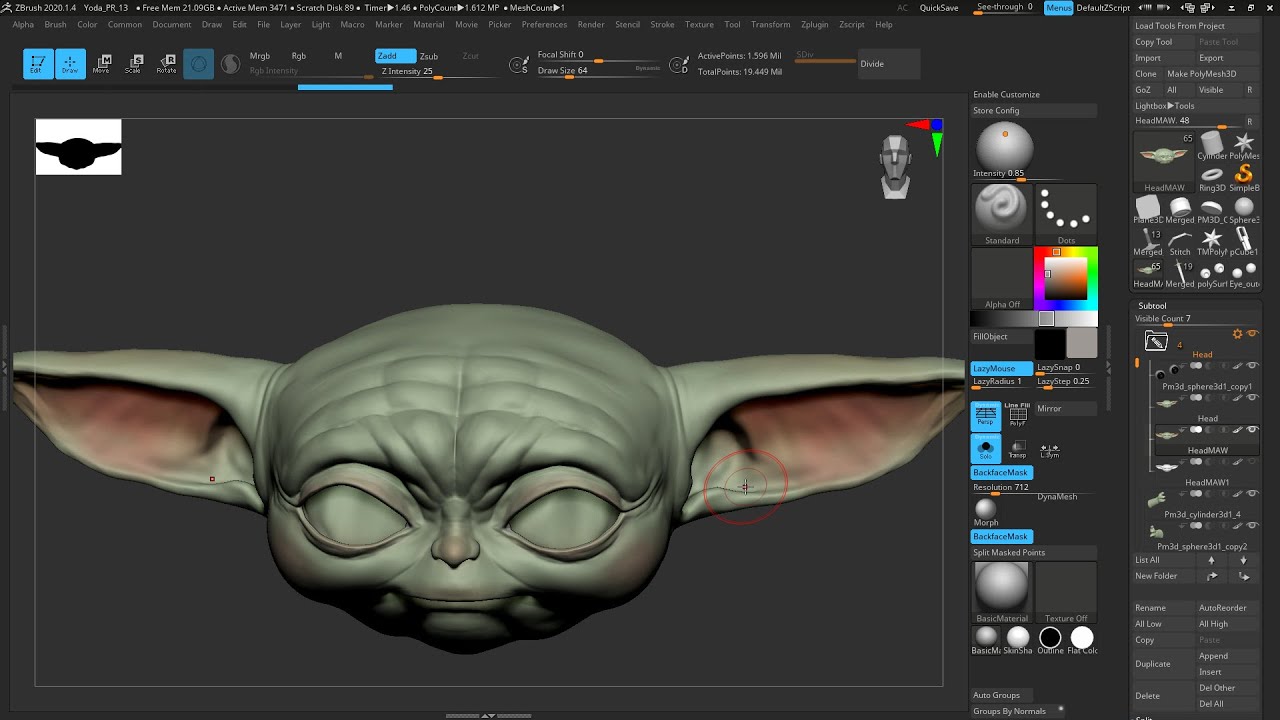Select the Flat Color material sphere
Viewport: 1280px width, 720px height.
pyautogui.click(x=1082, y=640)
